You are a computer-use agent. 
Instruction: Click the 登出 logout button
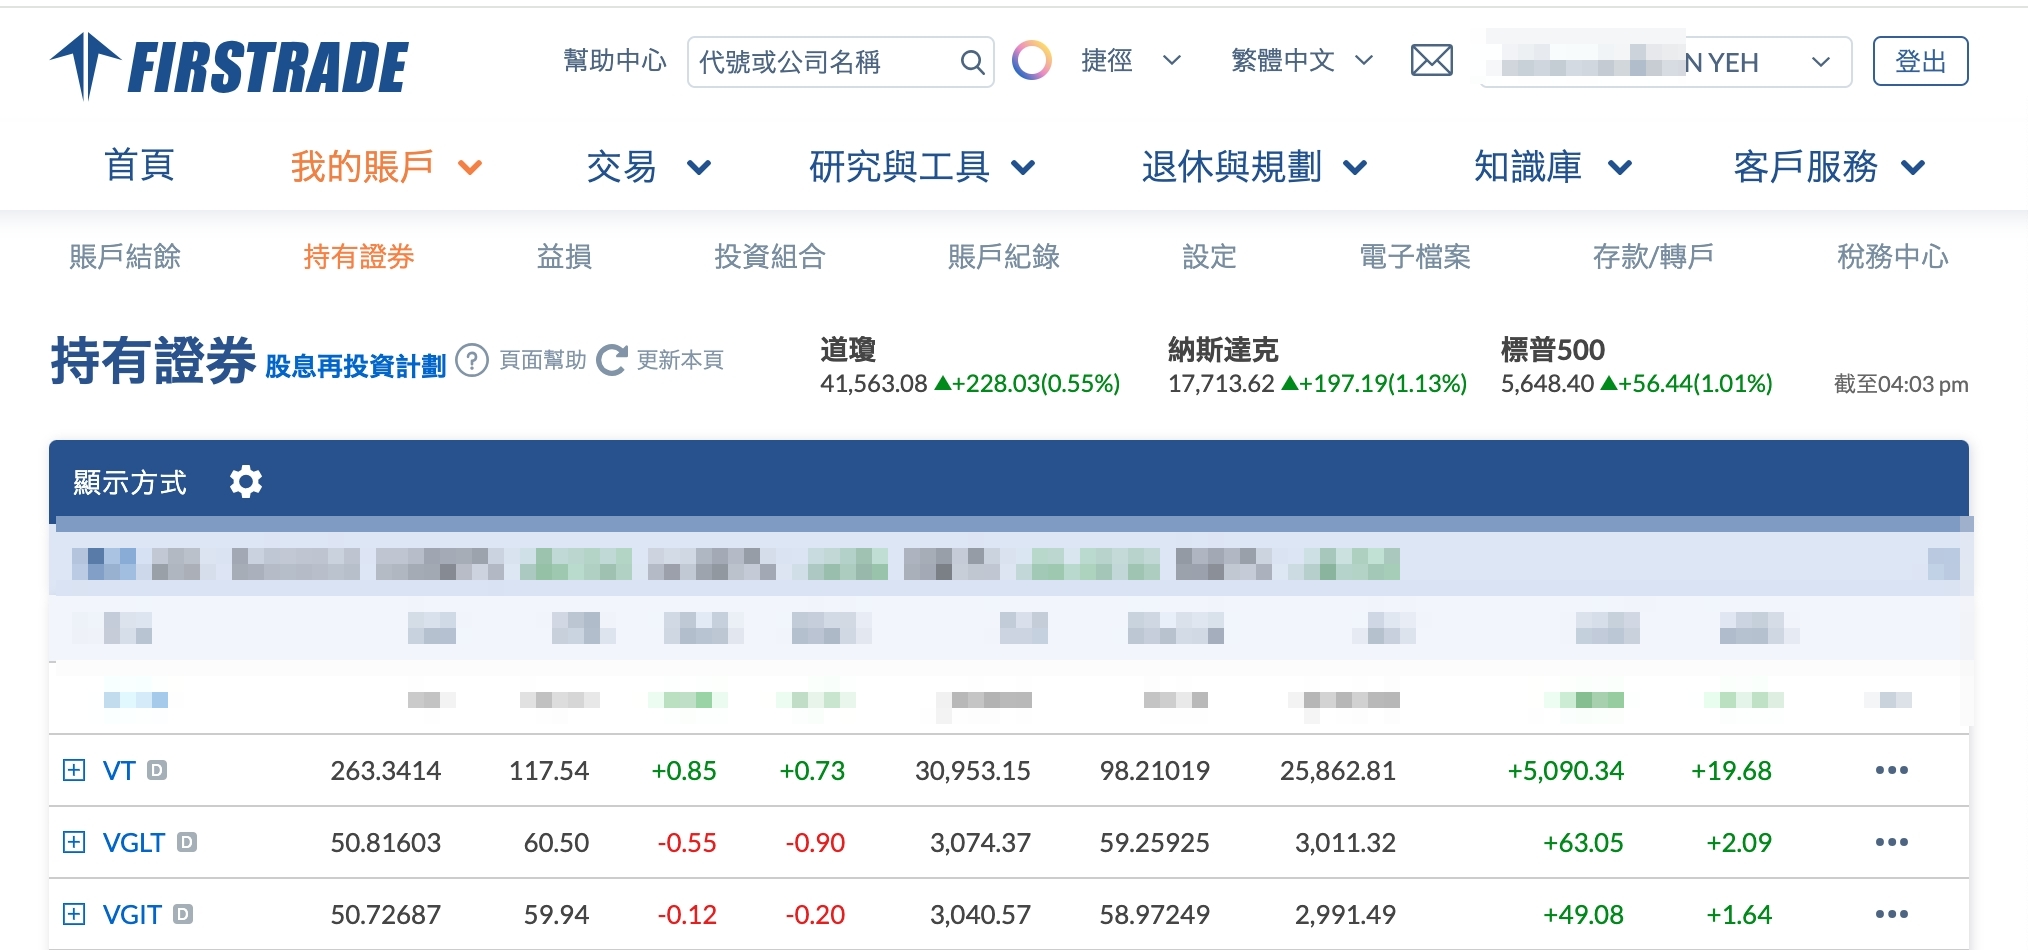tap(1920, 62)
